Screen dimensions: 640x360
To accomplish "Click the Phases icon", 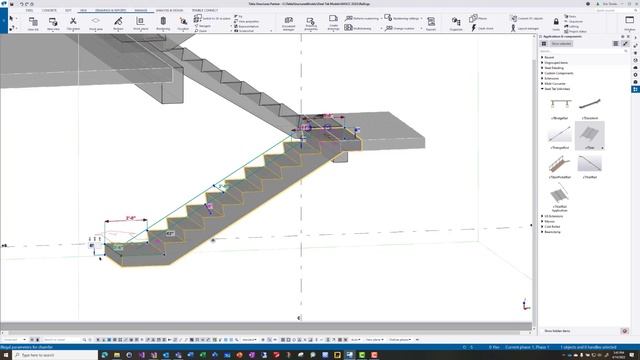I will (x=478, y=18).
